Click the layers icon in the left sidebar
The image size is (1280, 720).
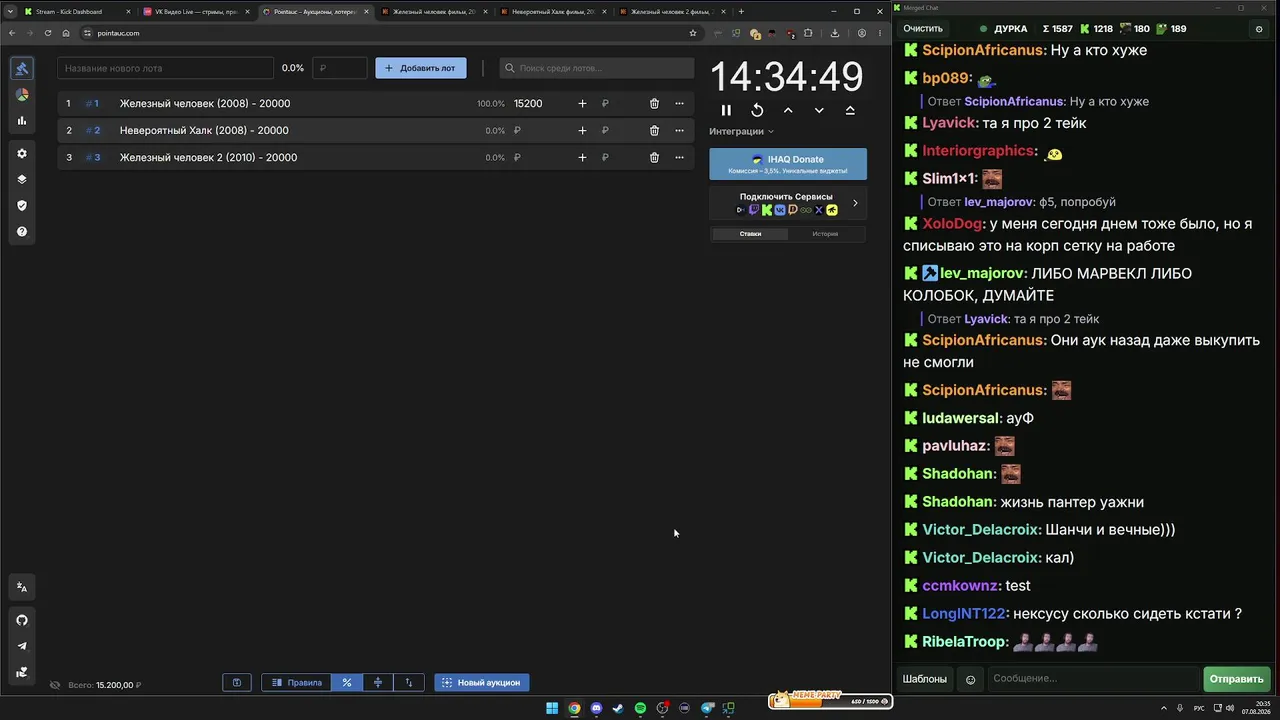coord(22,179)
